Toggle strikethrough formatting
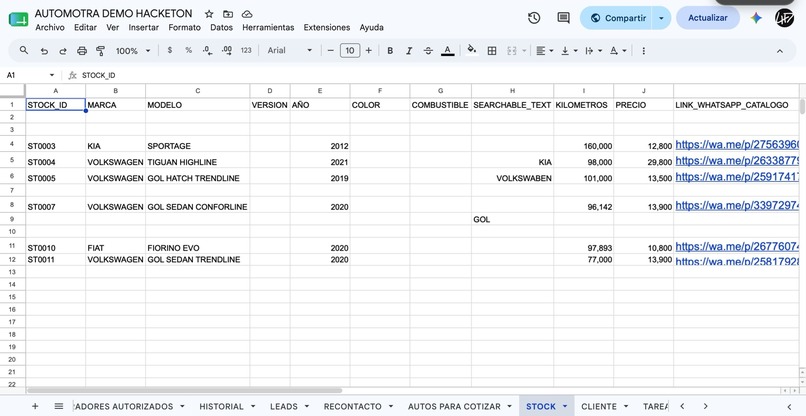The image size is (806, 416). tap(428, 50)
